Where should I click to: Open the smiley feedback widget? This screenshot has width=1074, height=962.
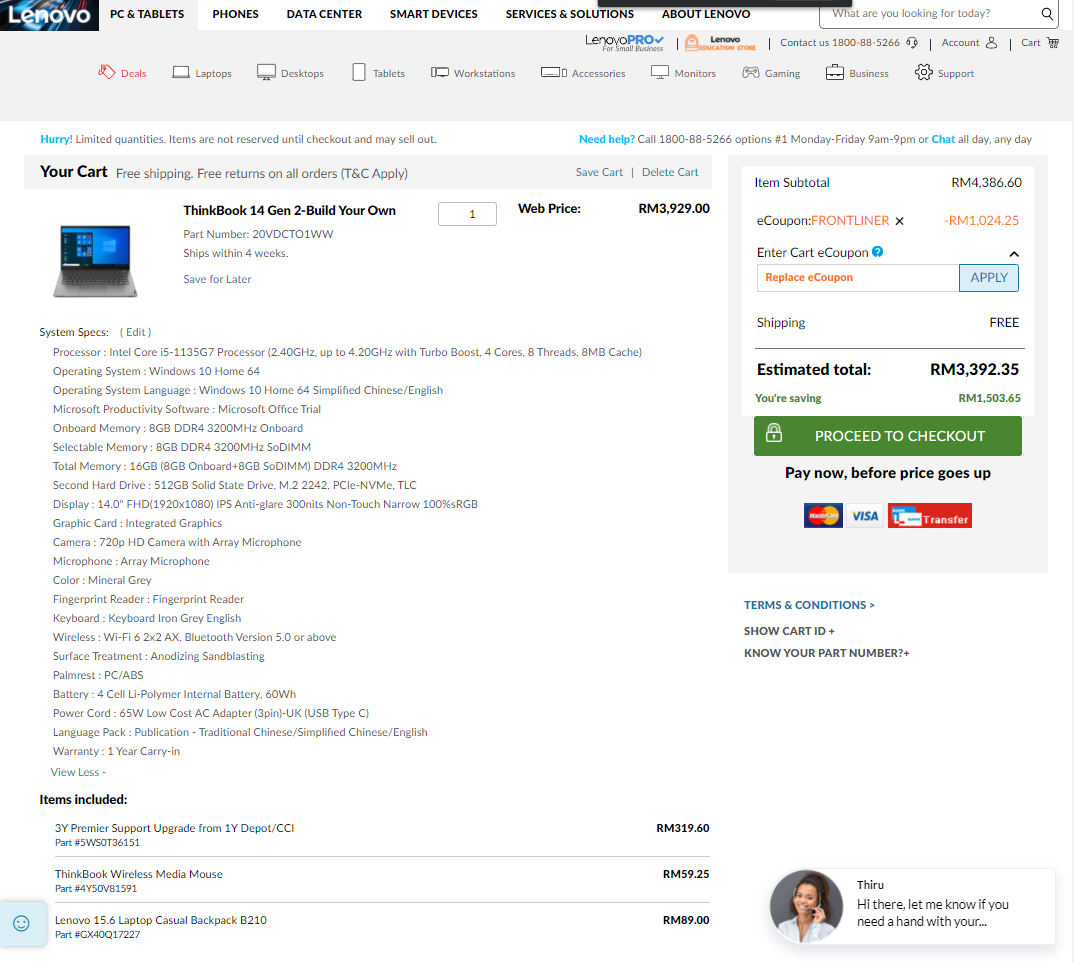click(21, 922)
